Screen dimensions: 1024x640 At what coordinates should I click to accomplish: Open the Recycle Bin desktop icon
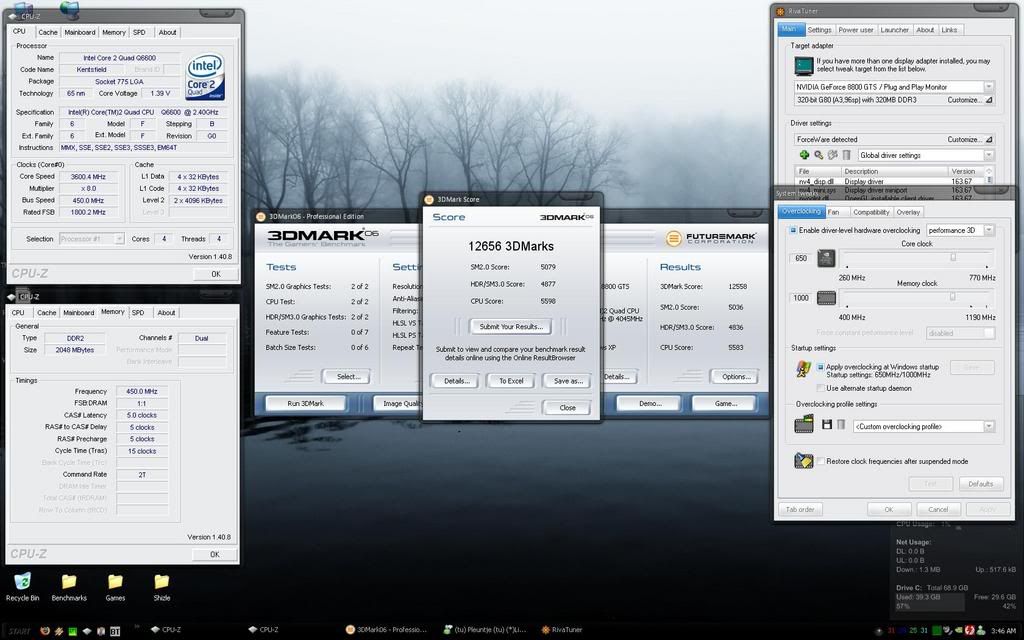22,586
